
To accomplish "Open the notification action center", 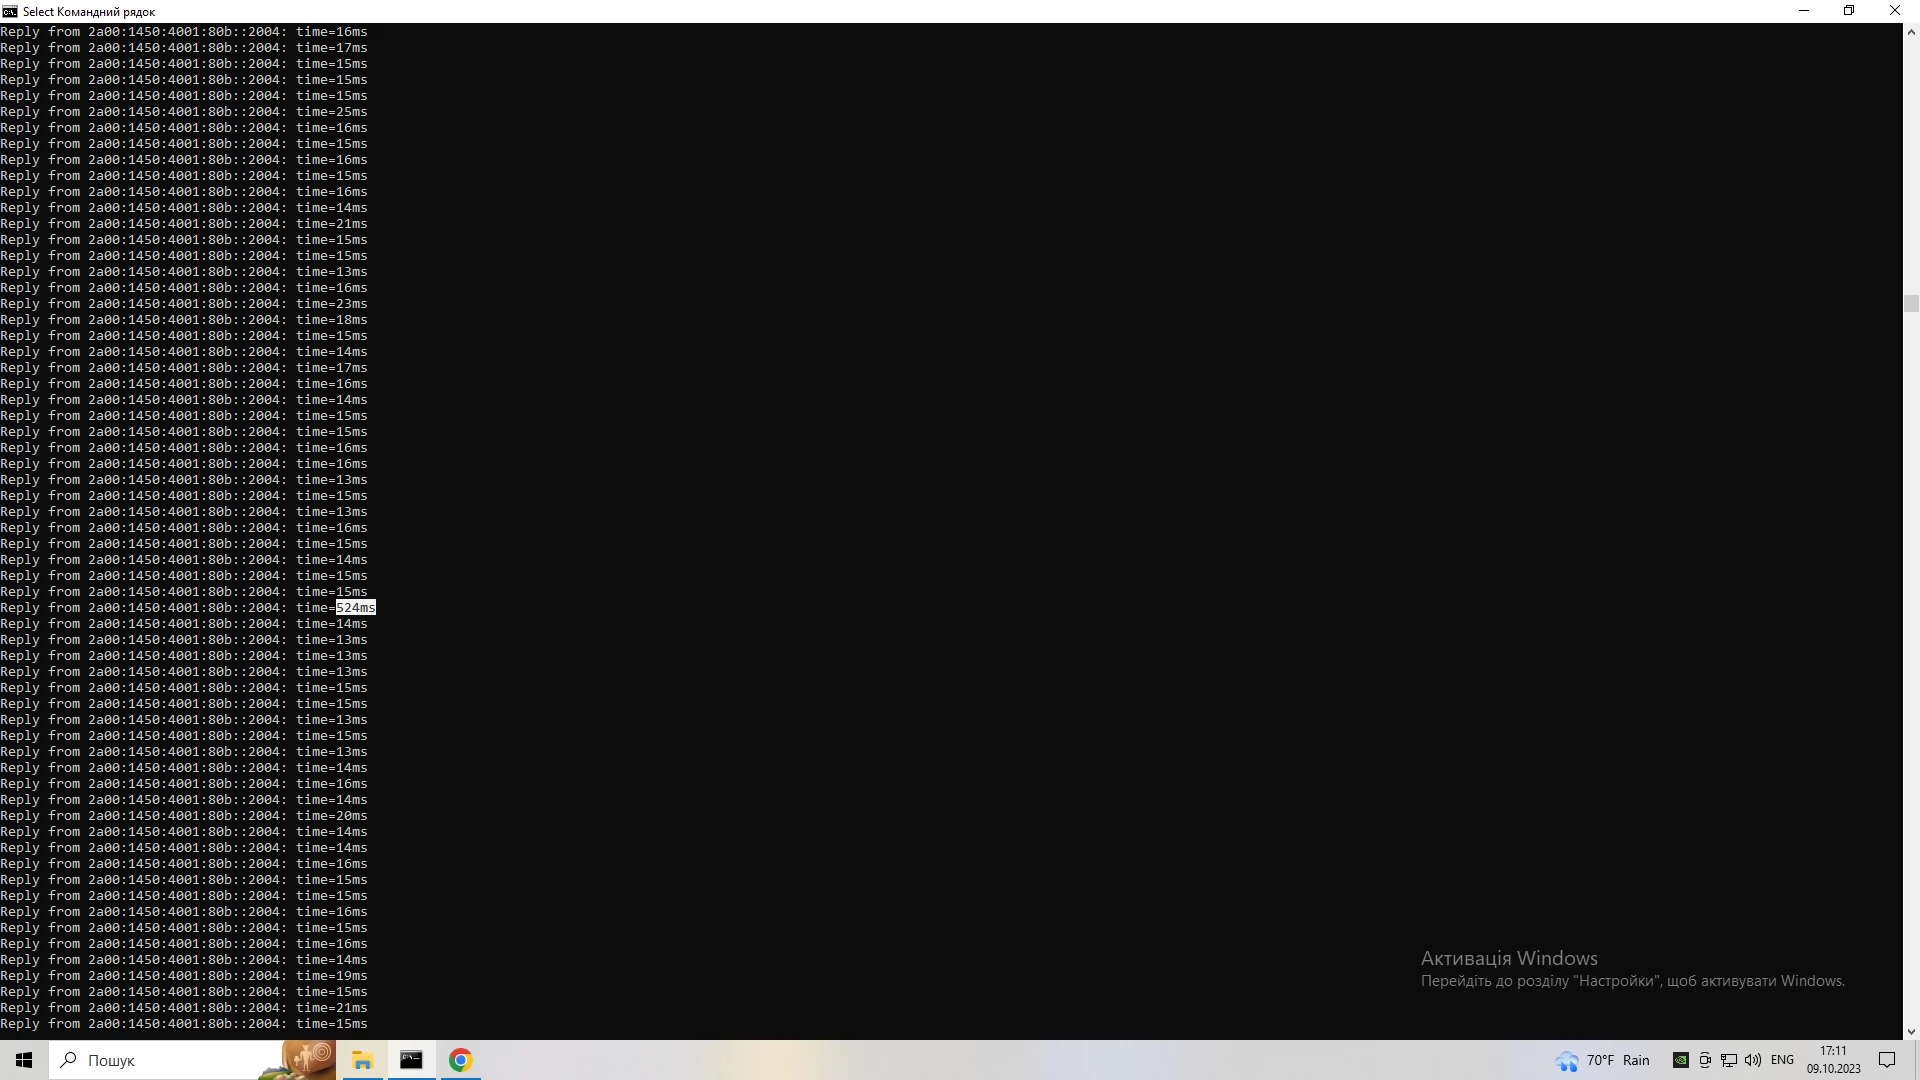I will 1887,1060.
